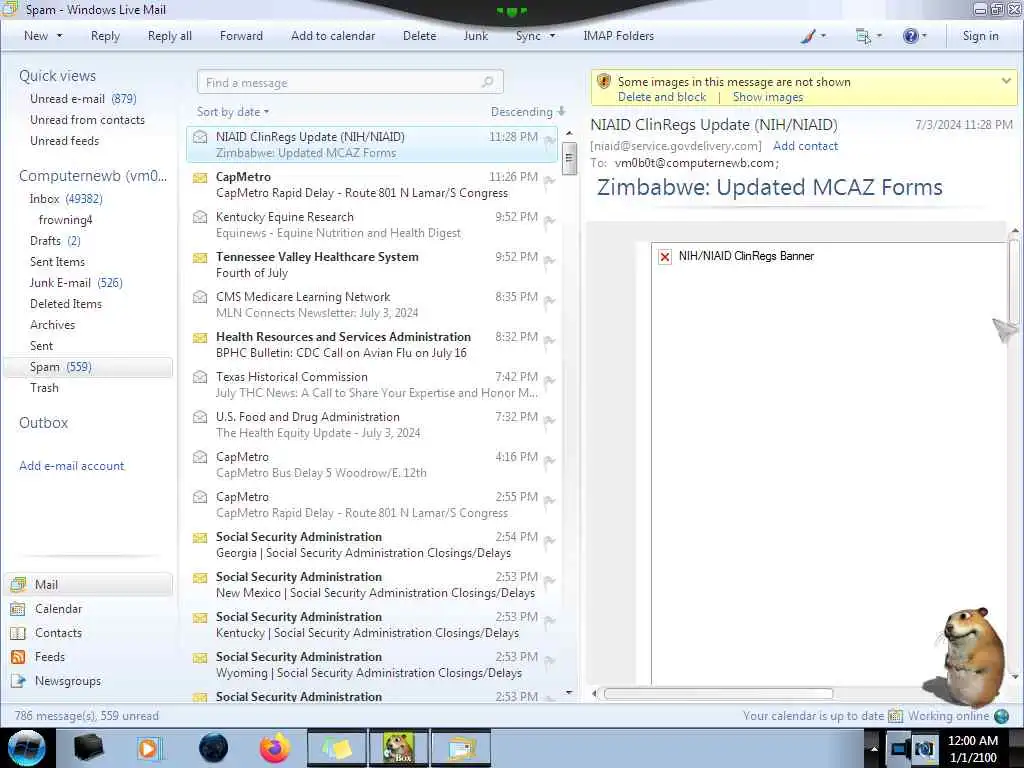Click the unread envelope icon for Health Resources and Services
Screen dimensions: 1024x768
[200, 338]
